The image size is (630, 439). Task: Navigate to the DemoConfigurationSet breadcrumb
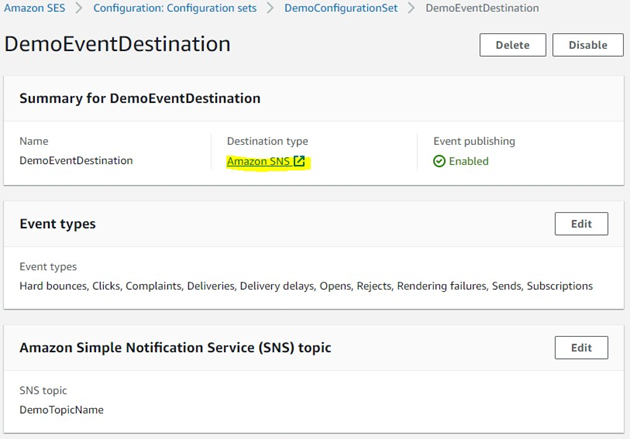340,8
